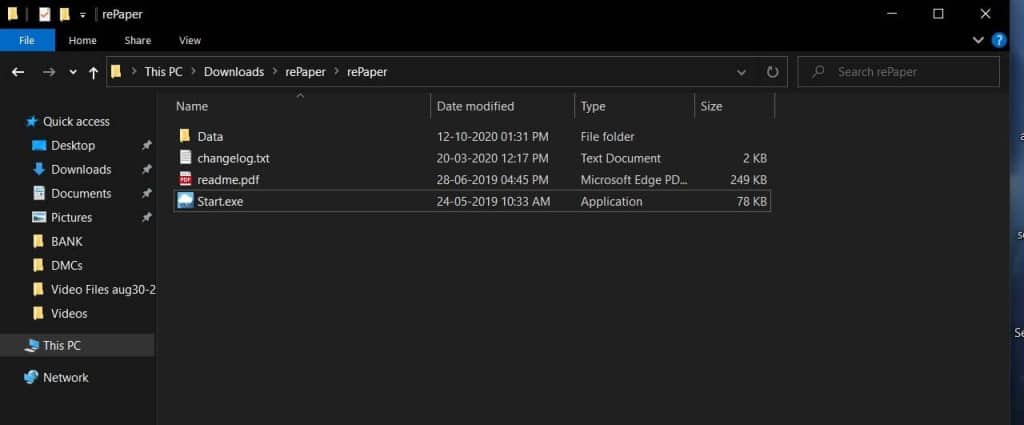This screenshot has width=1024, height=425.
Task: Go forward with the right arrow
Action: [x=49, y=72]
